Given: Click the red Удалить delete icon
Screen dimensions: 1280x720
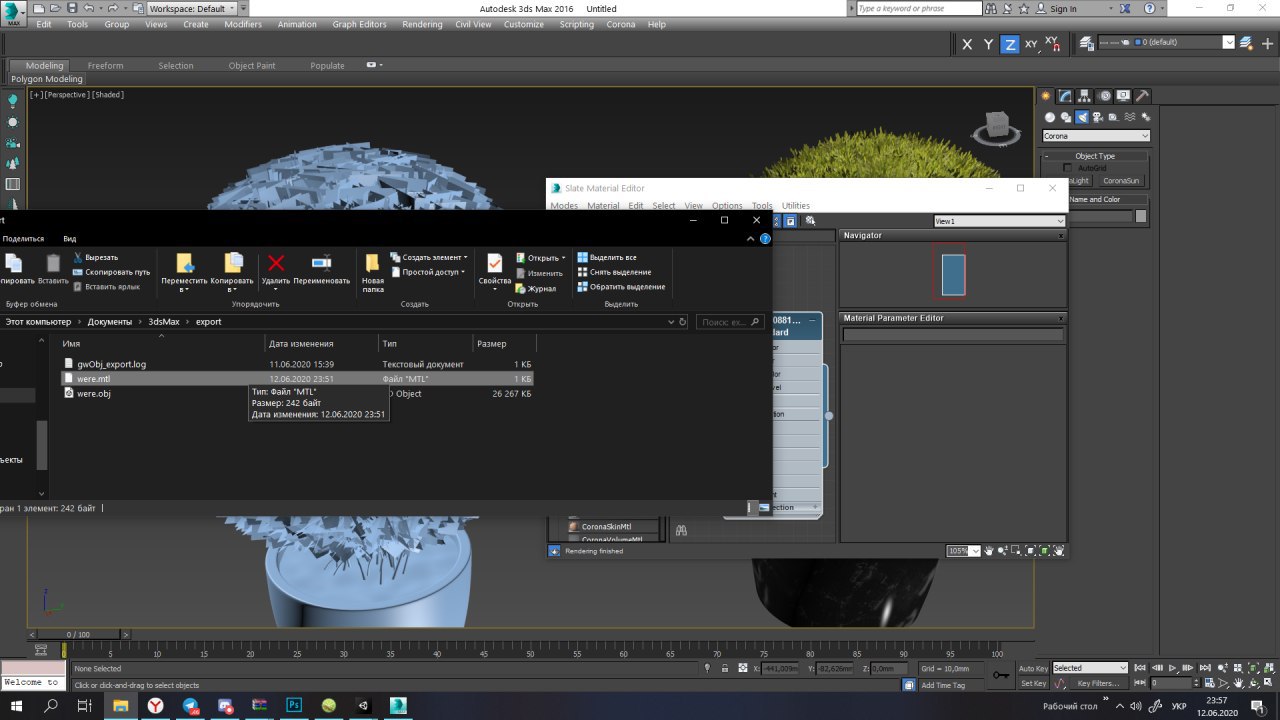Looking at the screenshot, I should (276, 263).
